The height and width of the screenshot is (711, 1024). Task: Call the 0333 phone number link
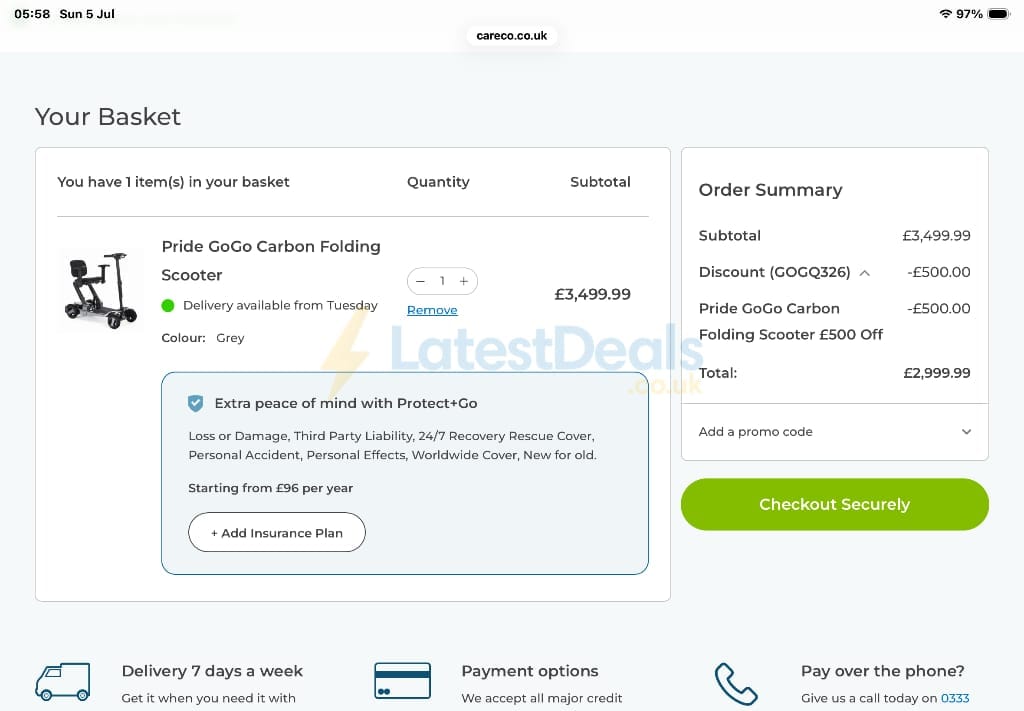[955, 698]
